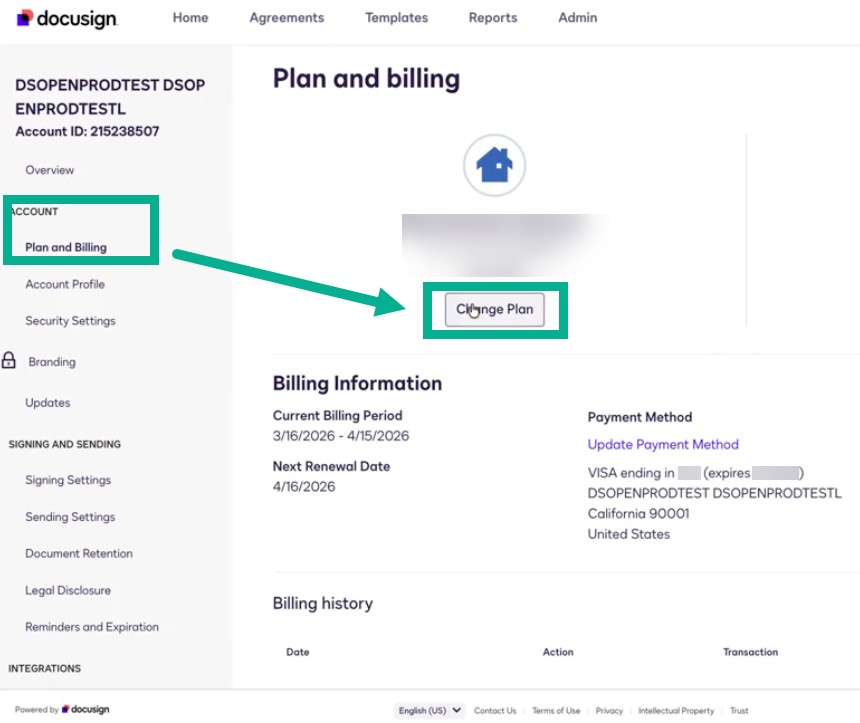The height and width of the screenshot is (723, 860).
Task: Click Contact Us in footer
Action: 495,710
